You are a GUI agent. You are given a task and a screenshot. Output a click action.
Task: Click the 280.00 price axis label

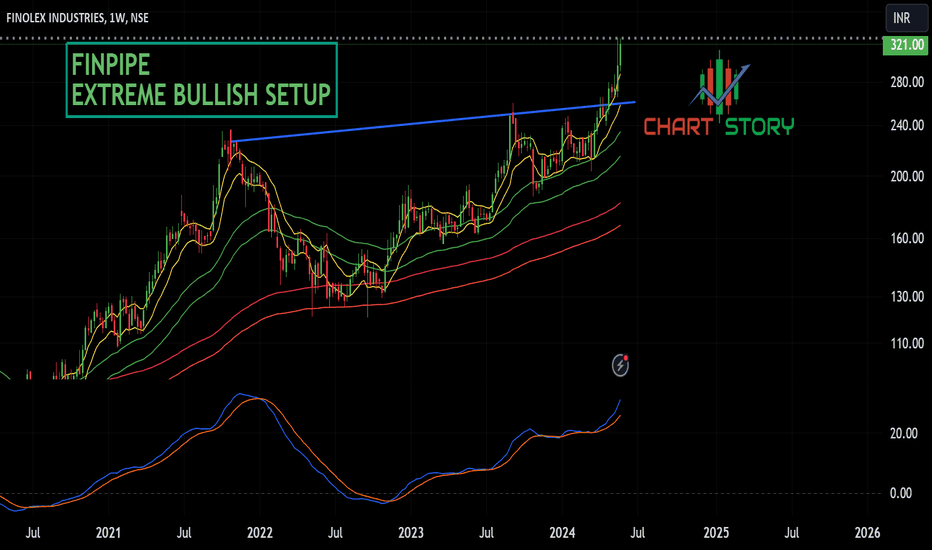coord(907,82)
